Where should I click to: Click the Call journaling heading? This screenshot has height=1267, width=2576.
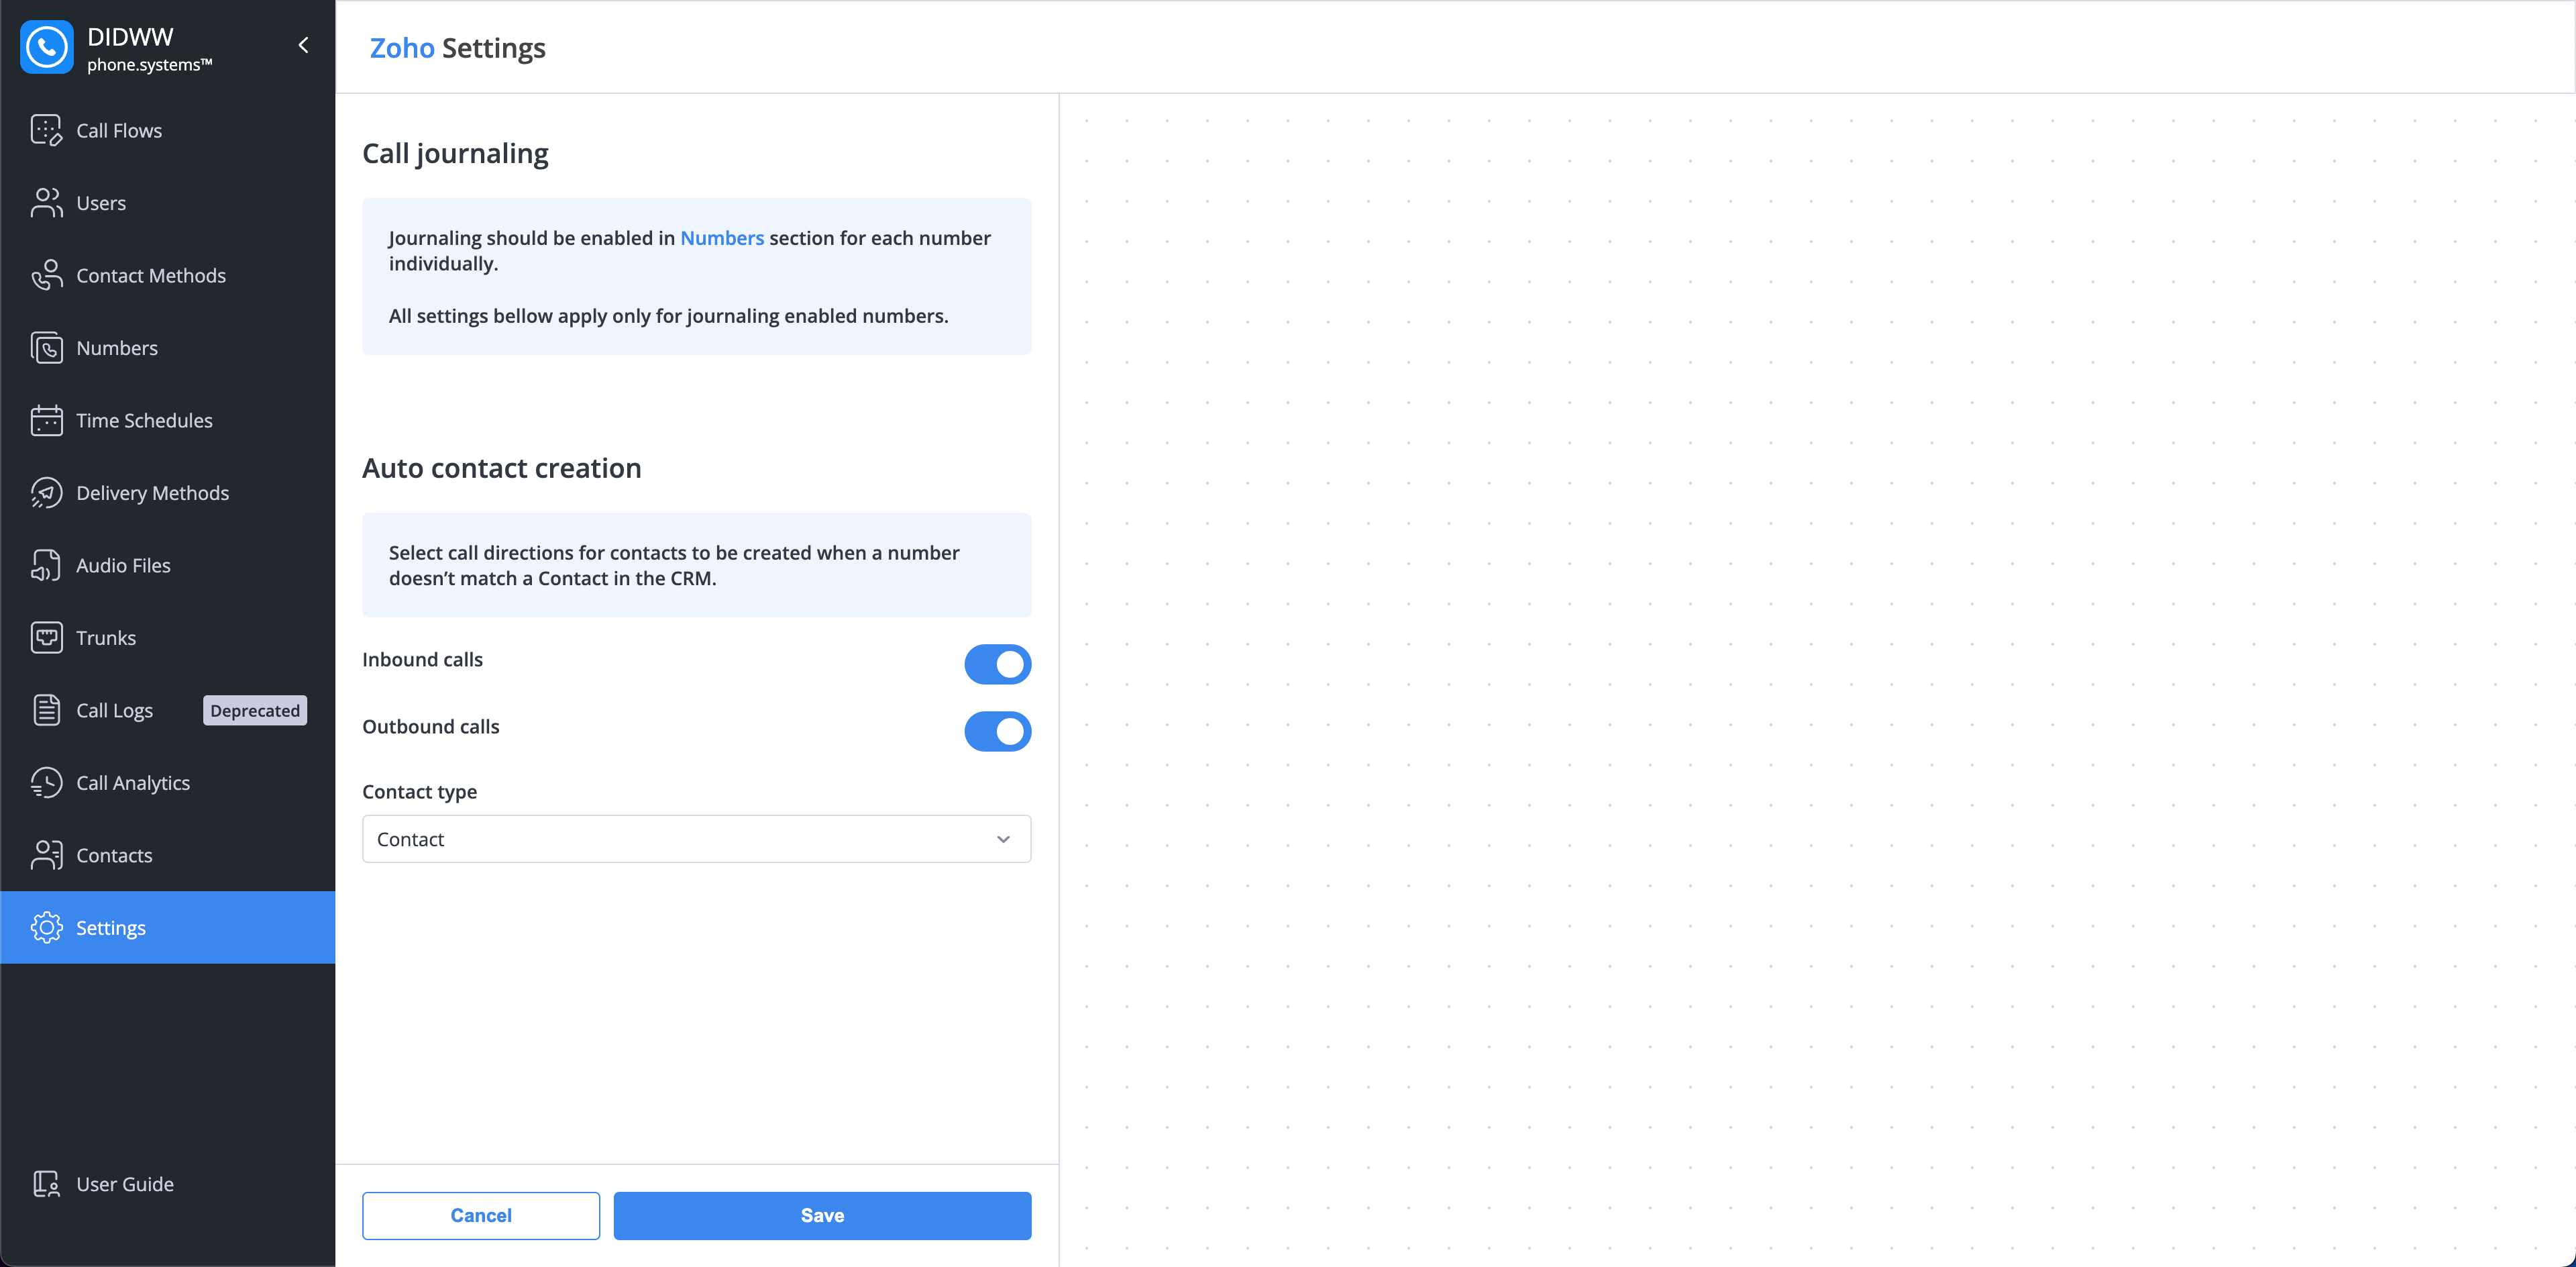pos(455,153)
